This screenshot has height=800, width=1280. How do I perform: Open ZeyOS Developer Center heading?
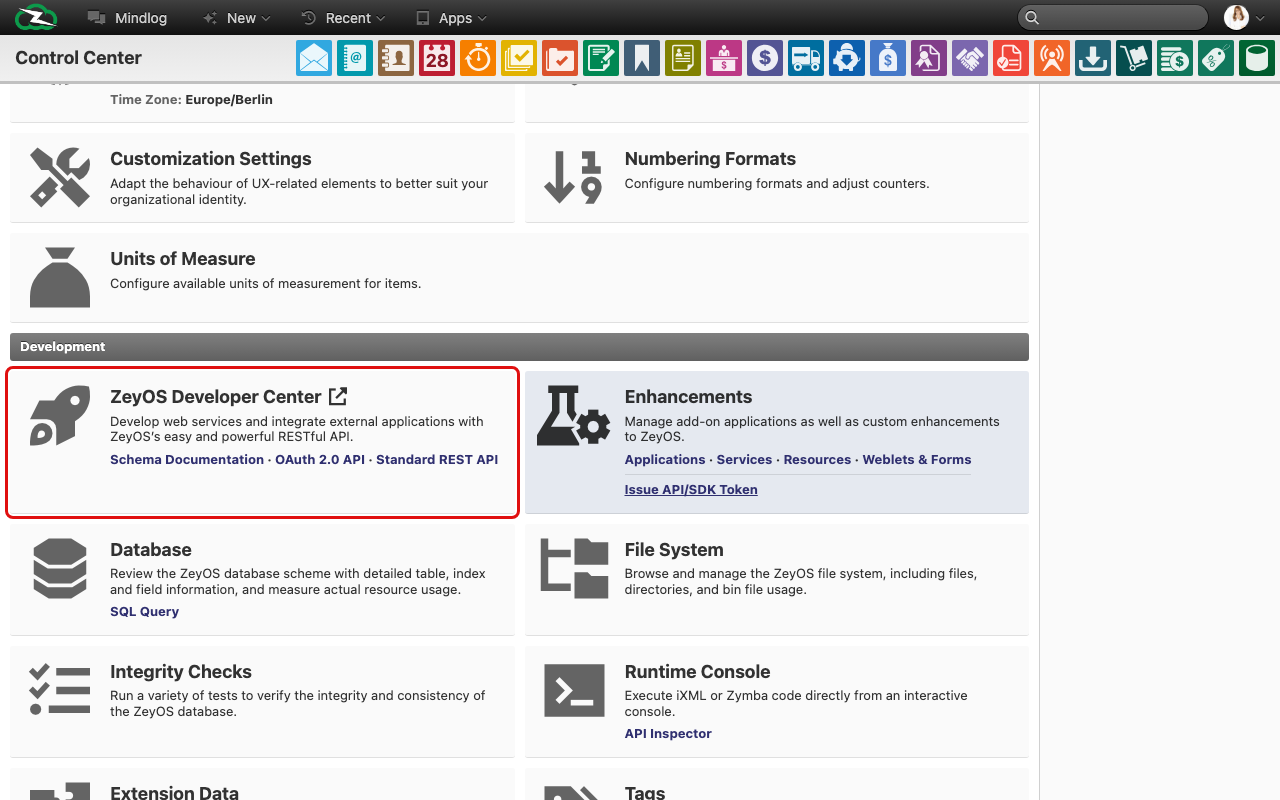216,397
